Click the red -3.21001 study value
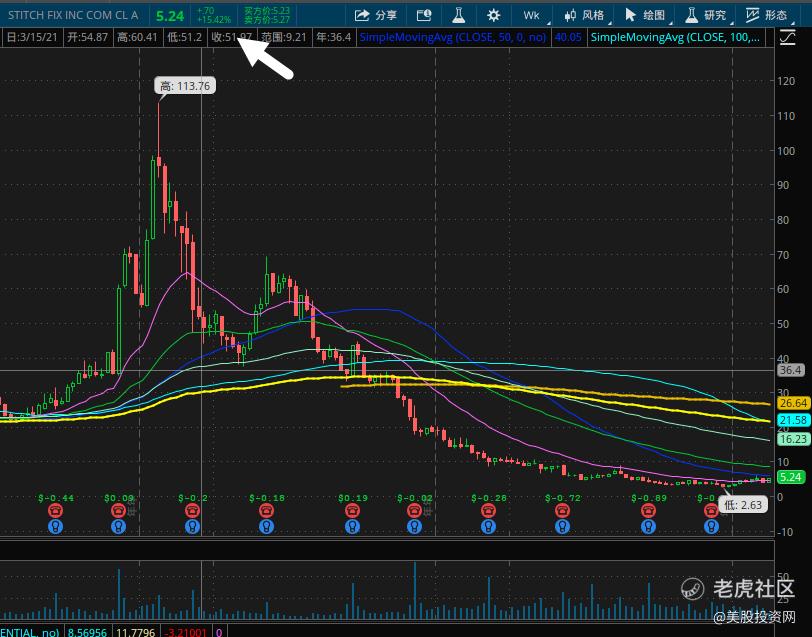Viewport: 812px width, 637px height. coord(186,632)
